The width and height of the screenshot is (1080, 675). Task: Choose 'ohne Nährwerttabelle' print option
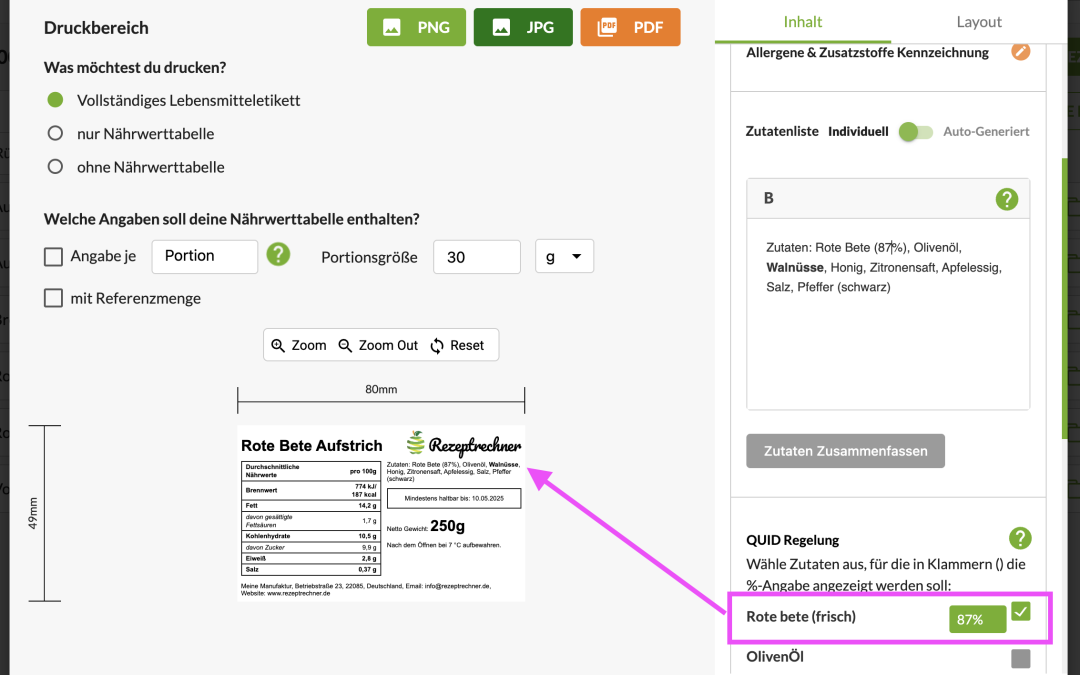(x=56, y=167)
